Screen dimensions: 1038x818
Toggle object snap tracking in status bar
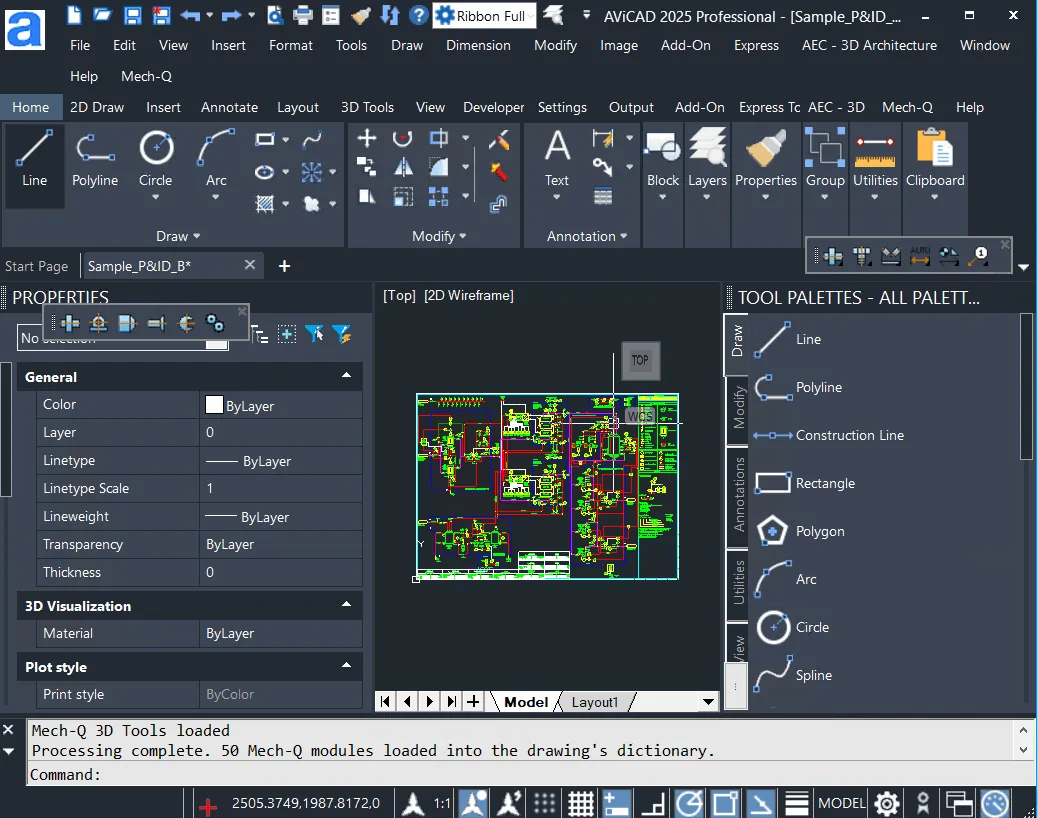pos(761,803)
